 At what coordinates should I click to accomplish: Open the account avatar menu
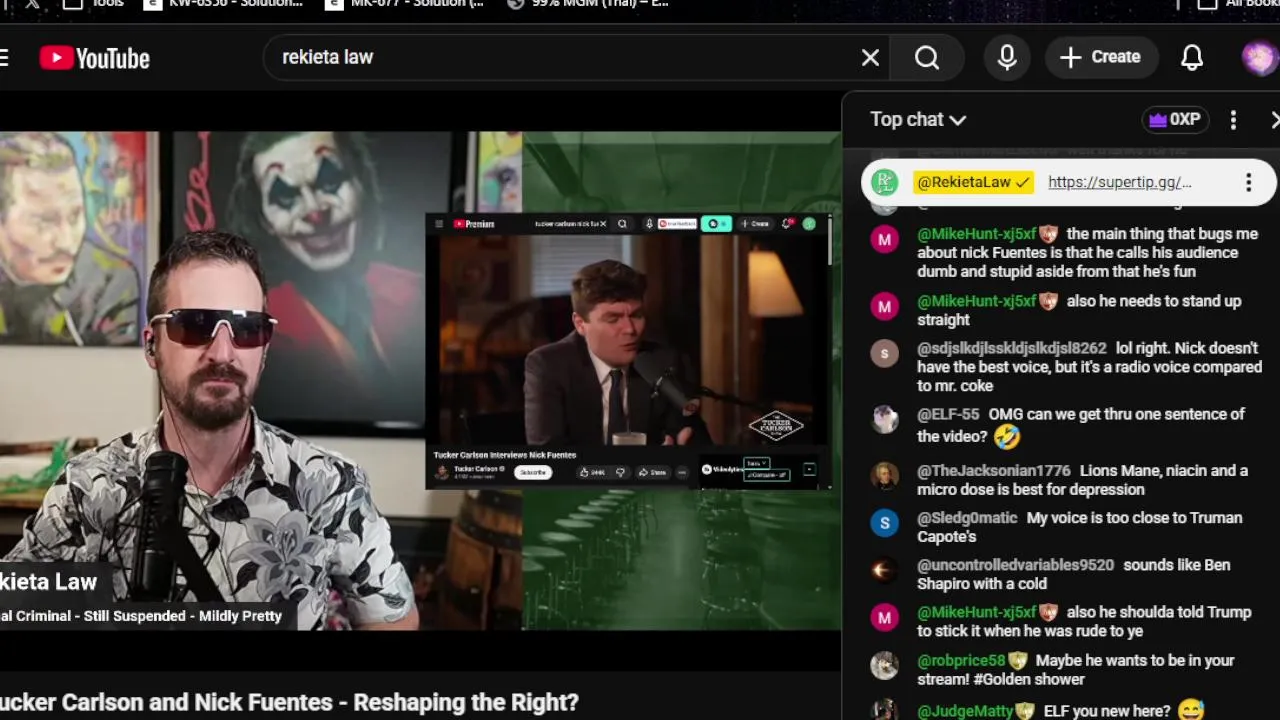[x=1260, y=58]
